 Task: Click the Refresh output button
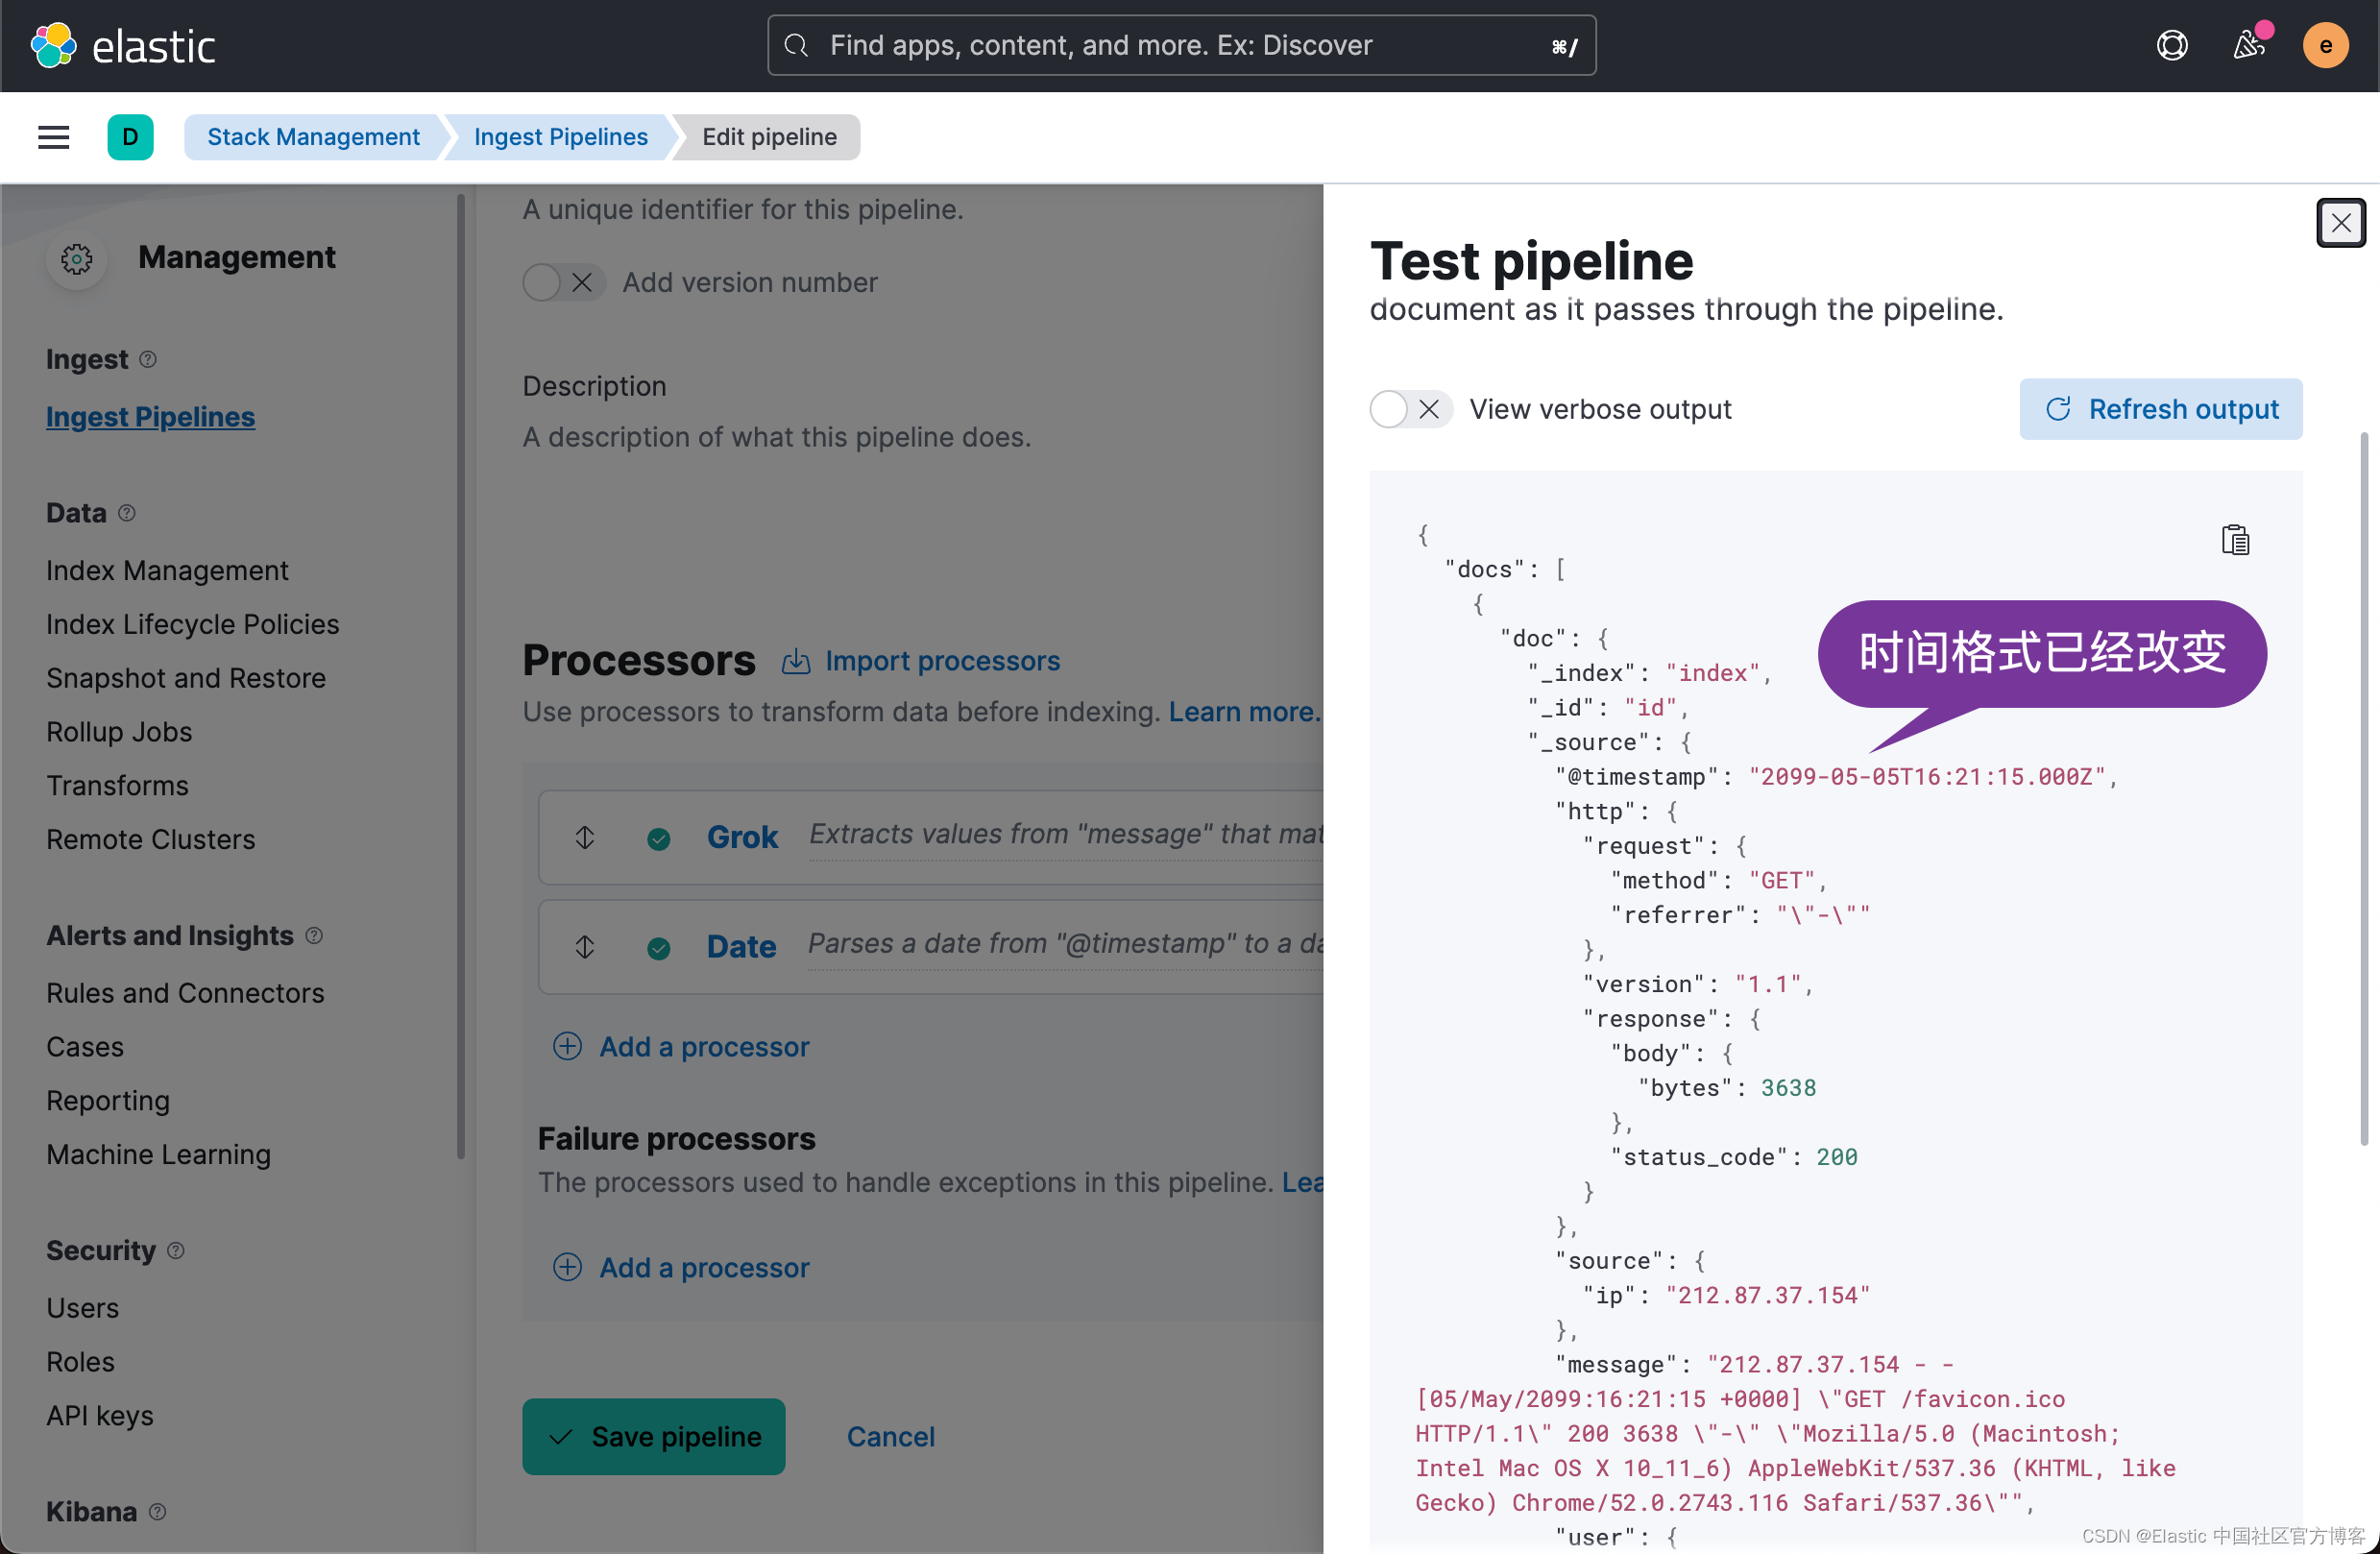pyautogui.click(x=2160, y=409)
